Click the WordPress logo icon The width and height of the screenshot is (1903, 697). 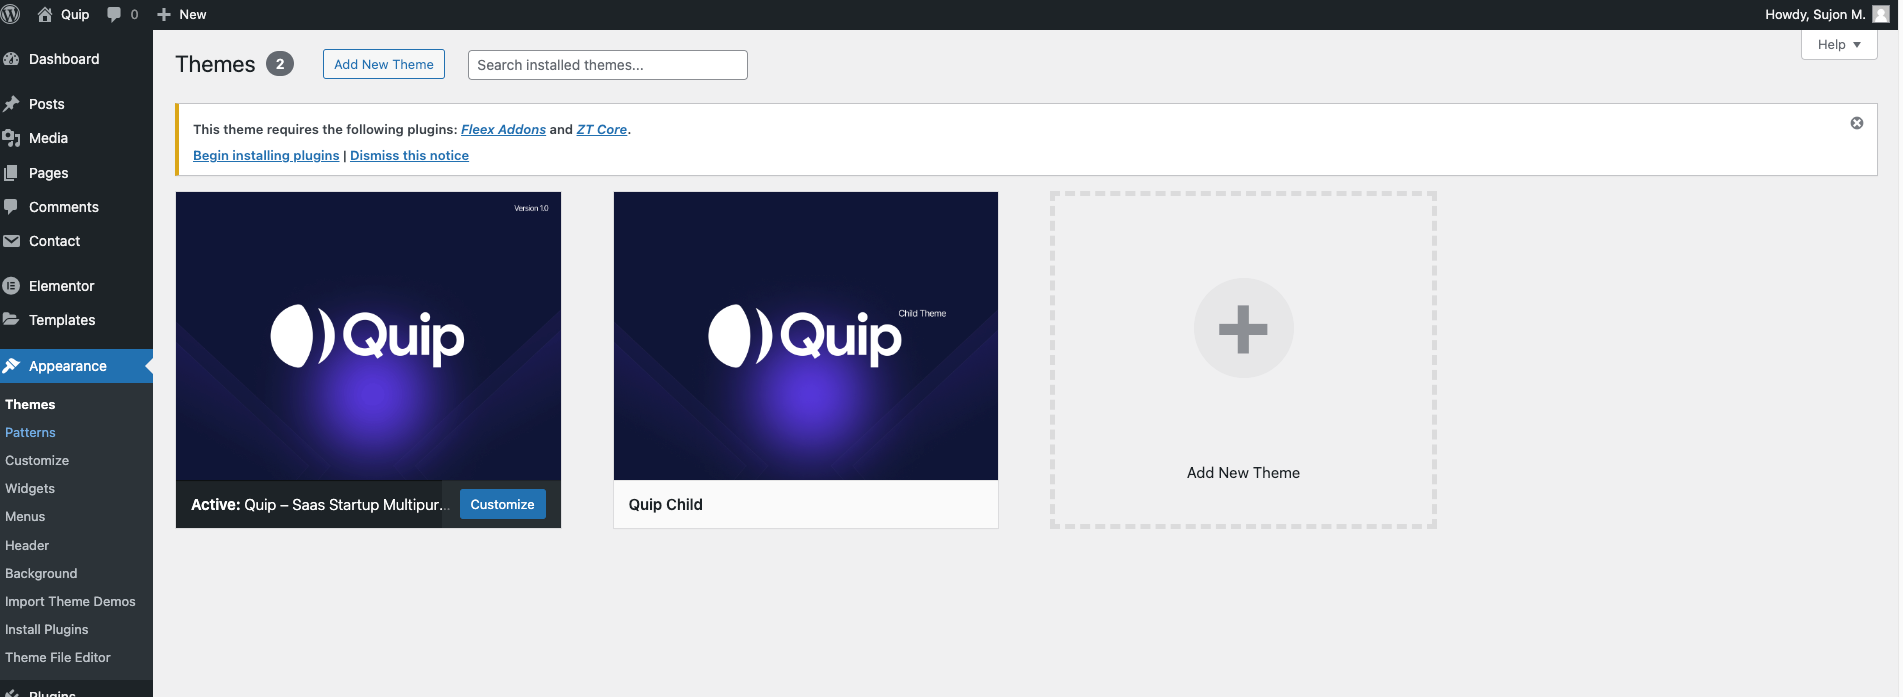tap(11, 14)
